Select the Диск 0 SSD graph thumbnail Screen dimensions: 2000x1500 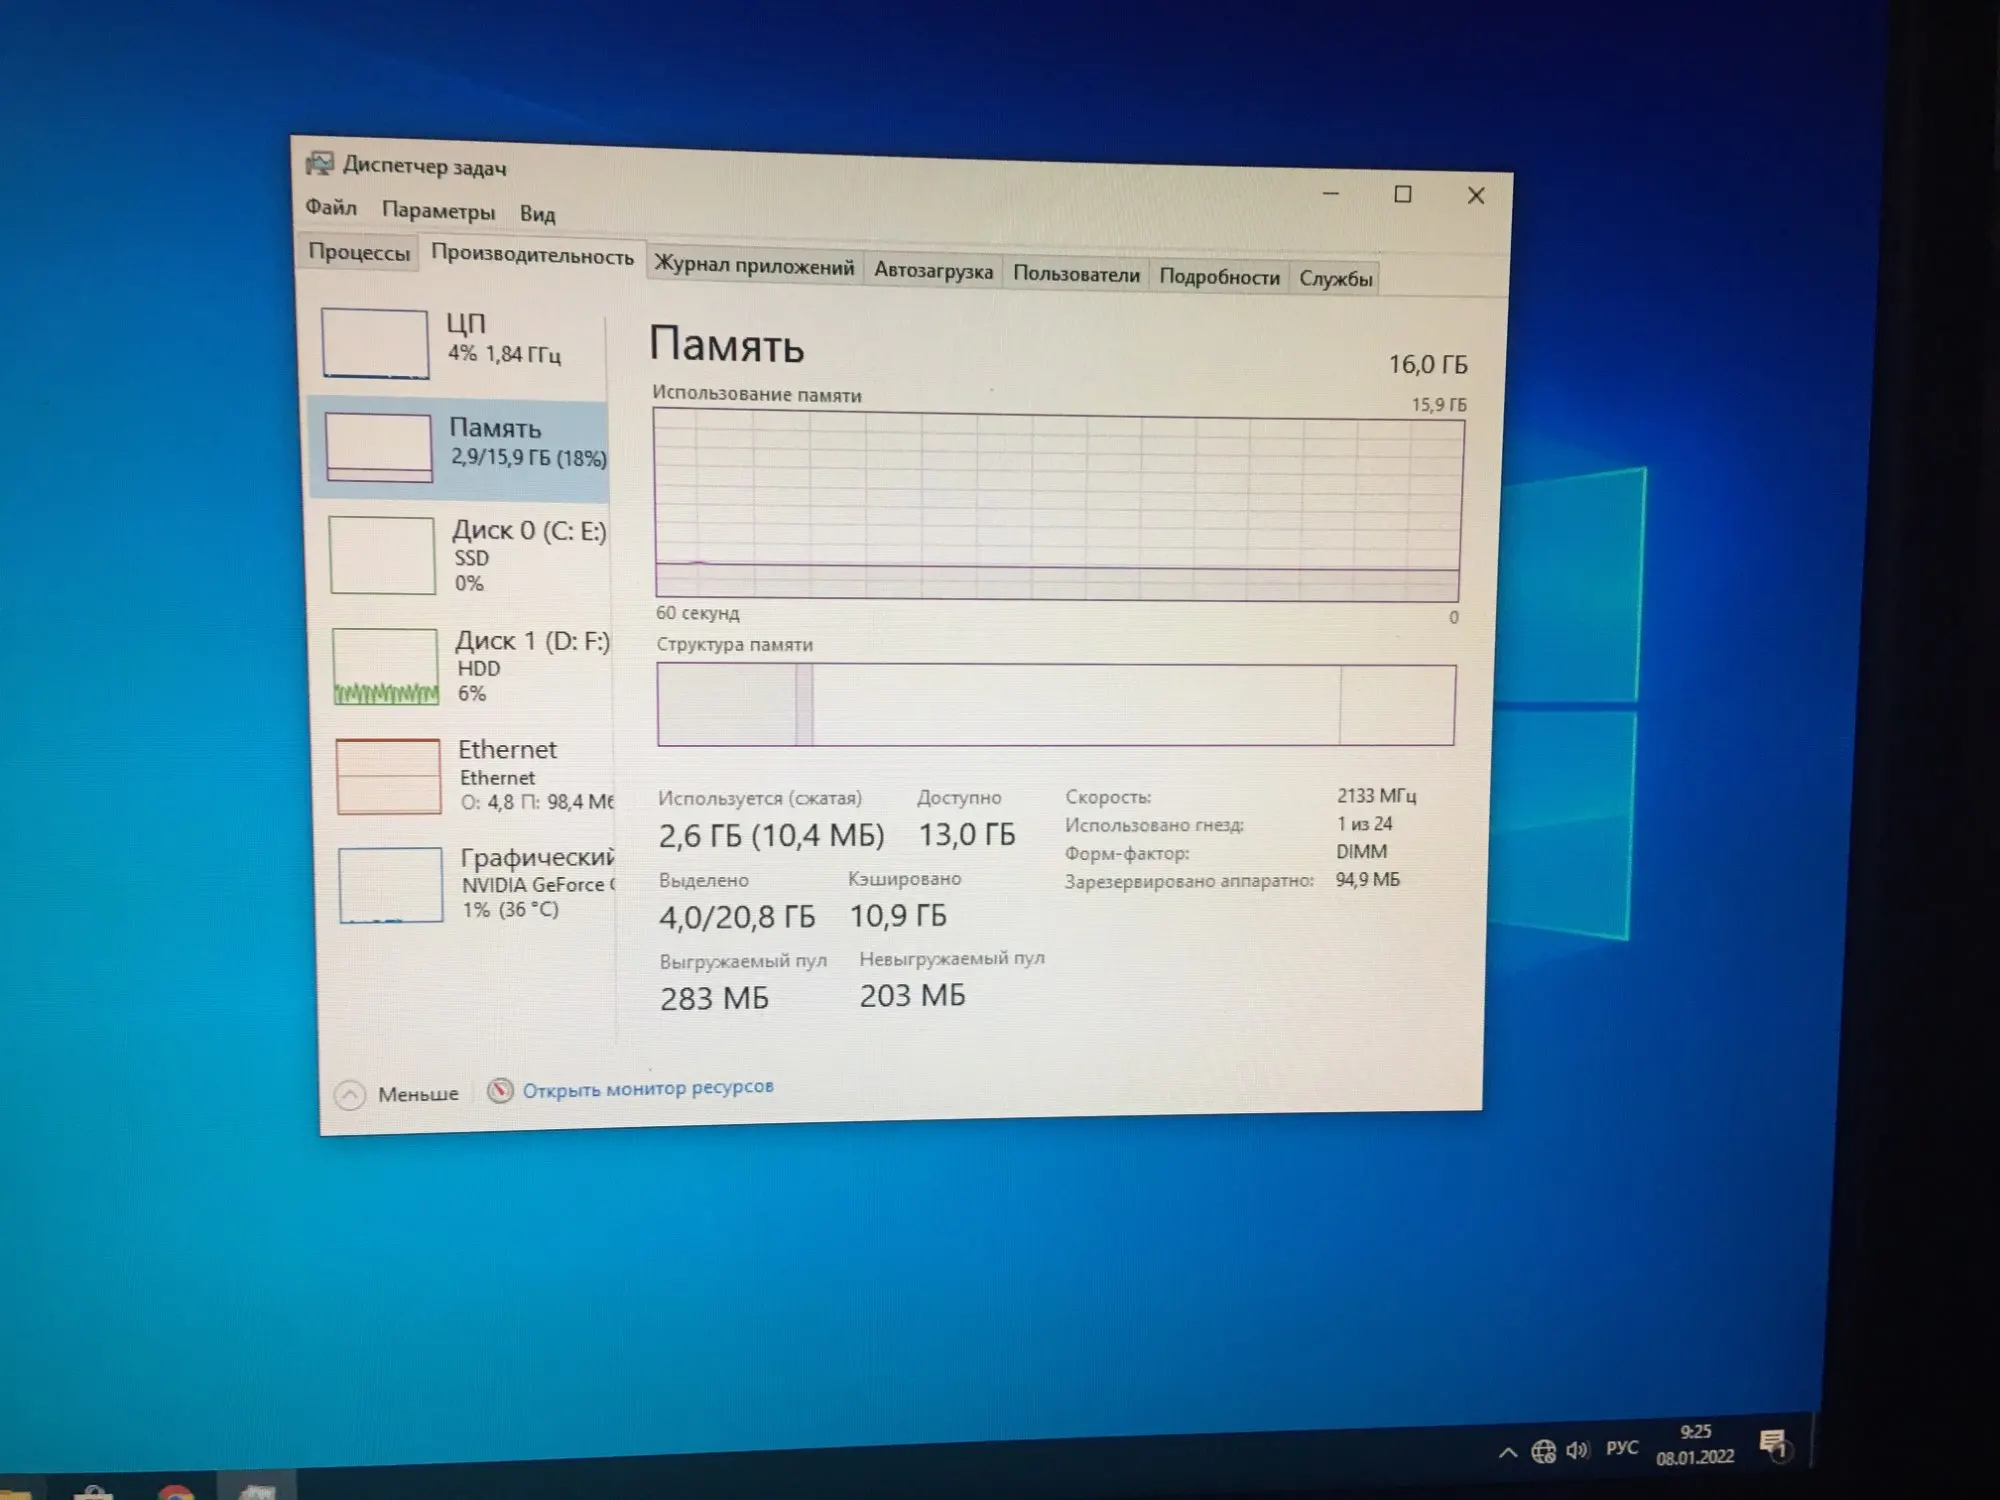click(382, 556)
